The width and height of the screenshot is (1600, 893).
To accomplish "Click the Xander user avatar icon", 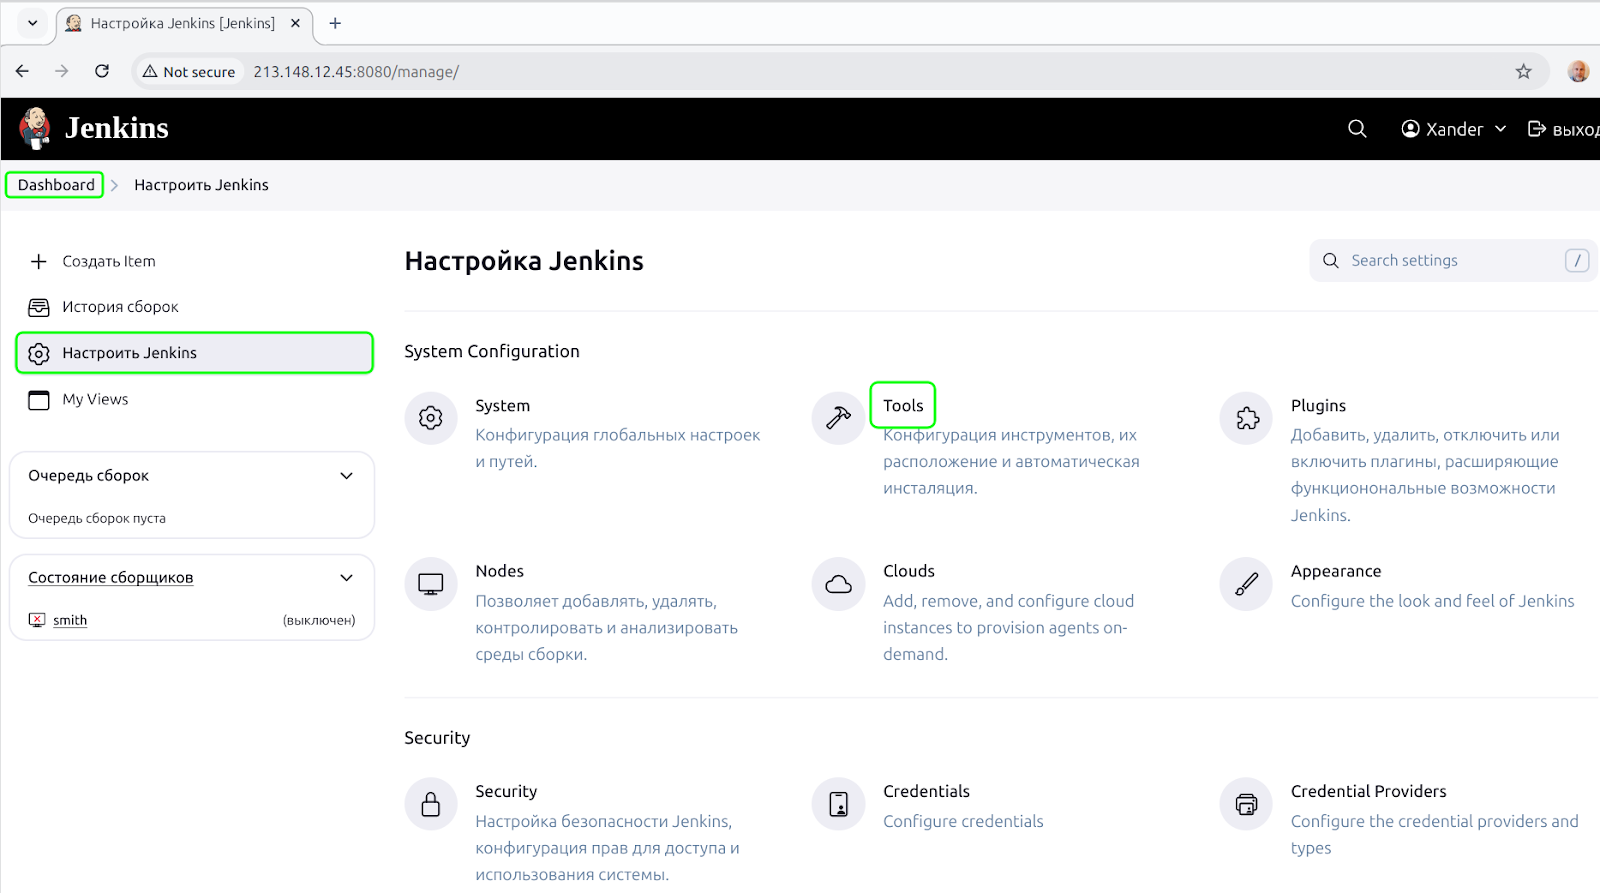I will coord(1410,129).
